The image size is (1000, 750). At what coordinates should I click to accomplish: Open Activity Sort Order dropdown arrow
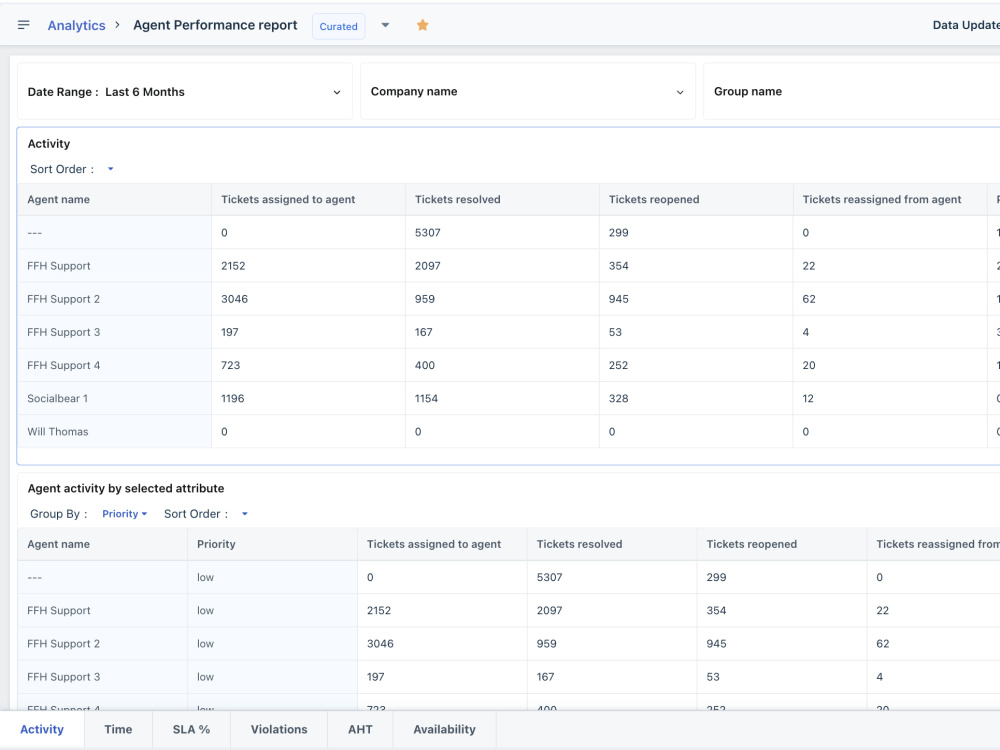pyautogui.click(x=110, y=169)
